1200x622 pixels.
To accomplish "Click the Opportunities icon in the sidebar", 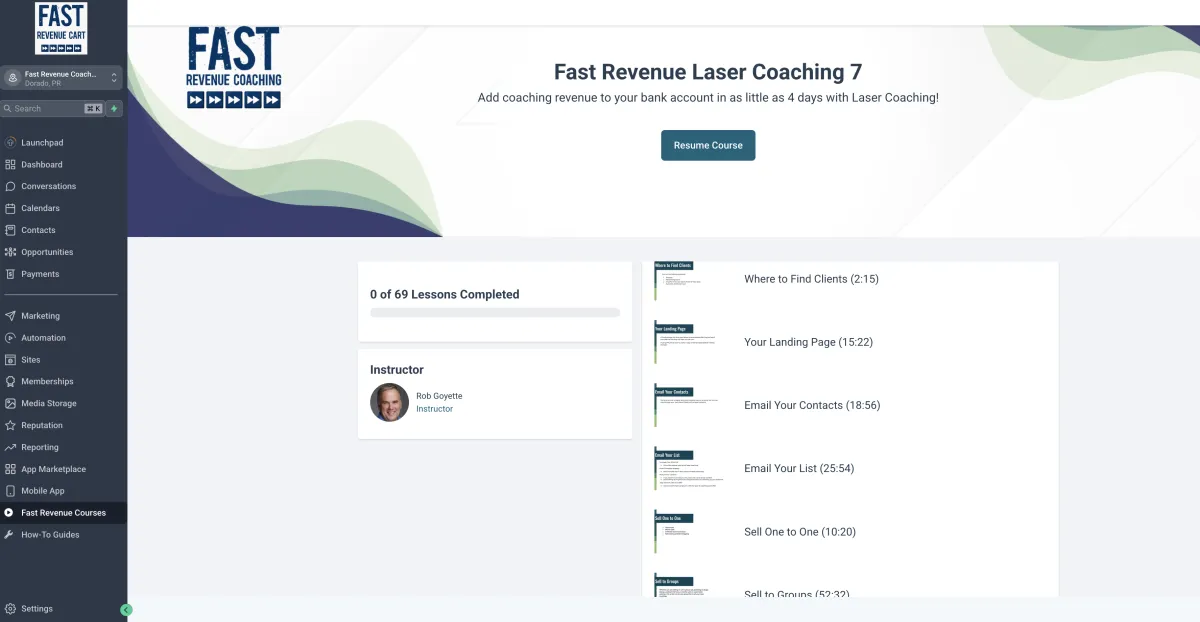I will [x=10, y=253].
